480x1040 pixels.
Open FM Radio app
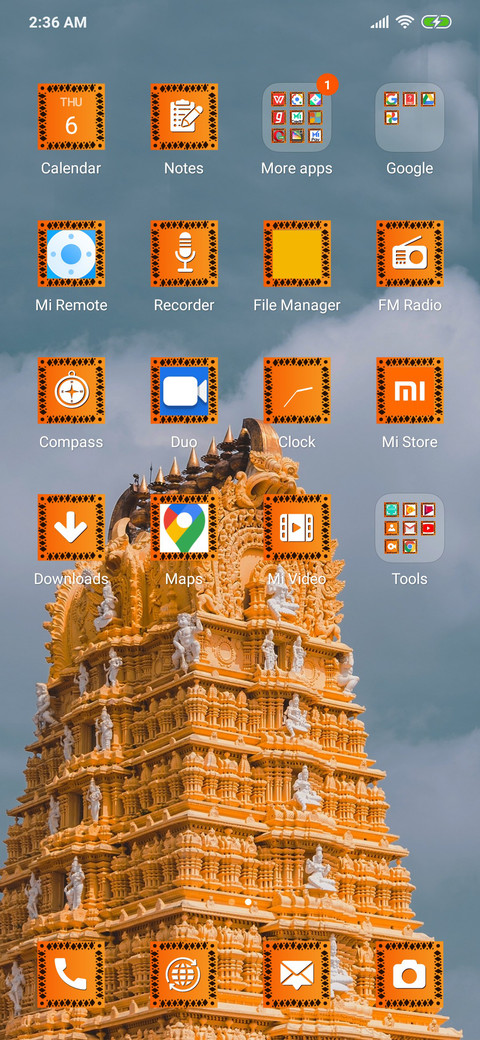409,254
